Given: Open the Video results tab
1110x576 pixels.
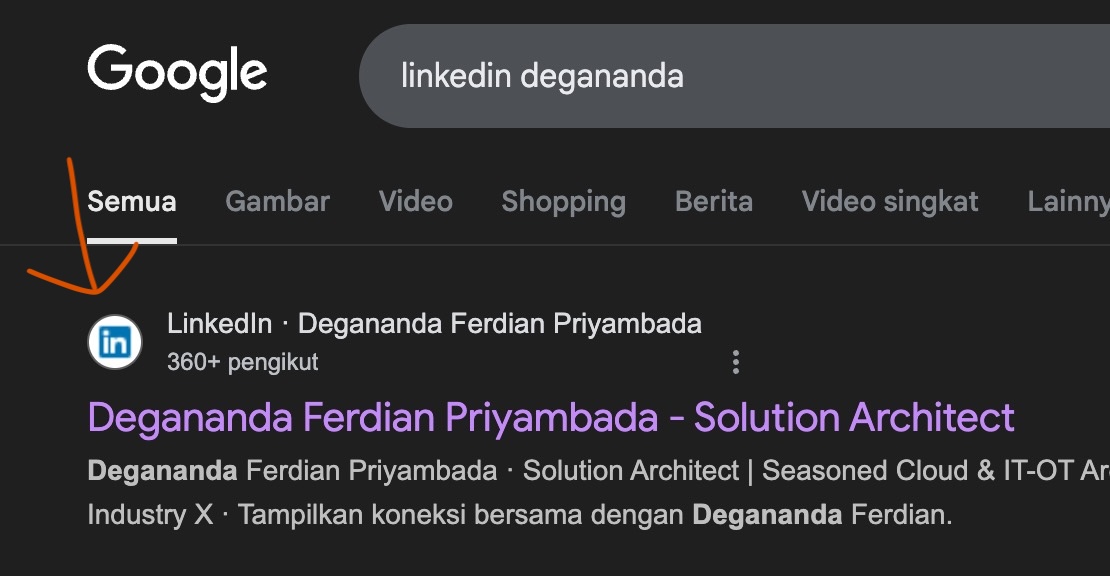Looking at the screenshot, I should click(415, 202).
